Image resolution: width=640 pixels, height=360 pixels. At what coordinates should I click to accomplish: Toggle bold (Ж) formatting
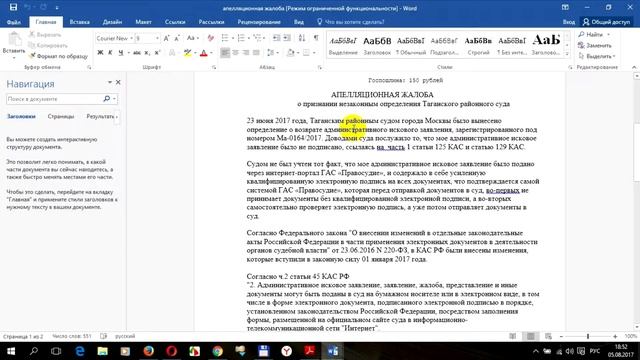pyautogui.click(x=100, y=53)
